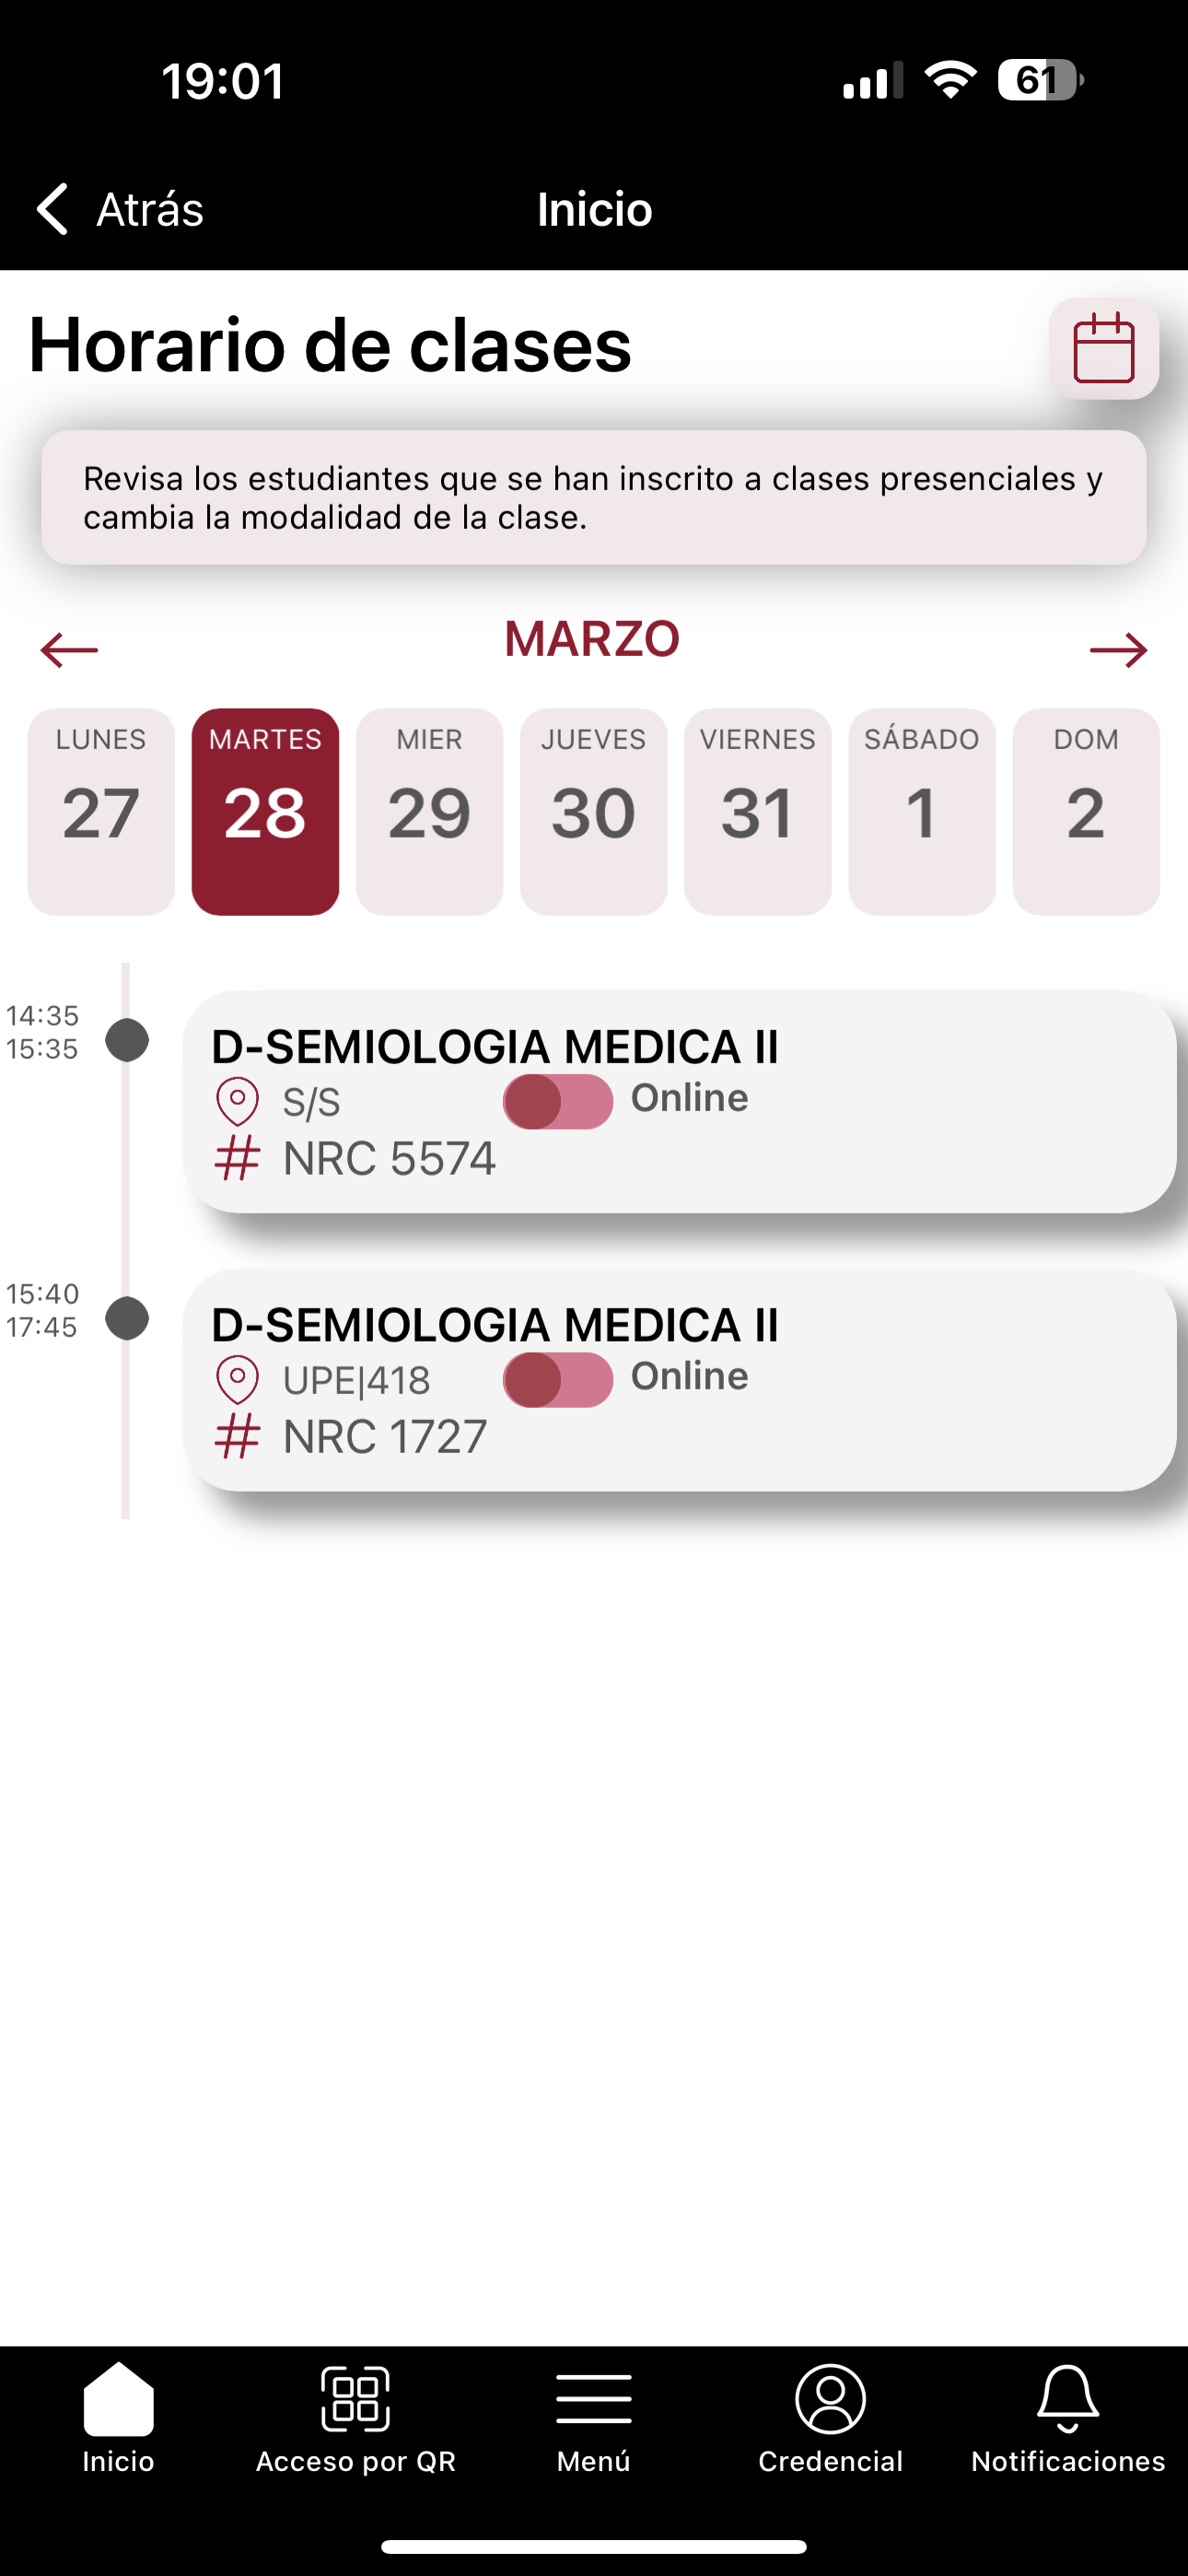Select Jueves 30 day tab
This screenshot has width=1188, height=2576.
tap(593, 811)
